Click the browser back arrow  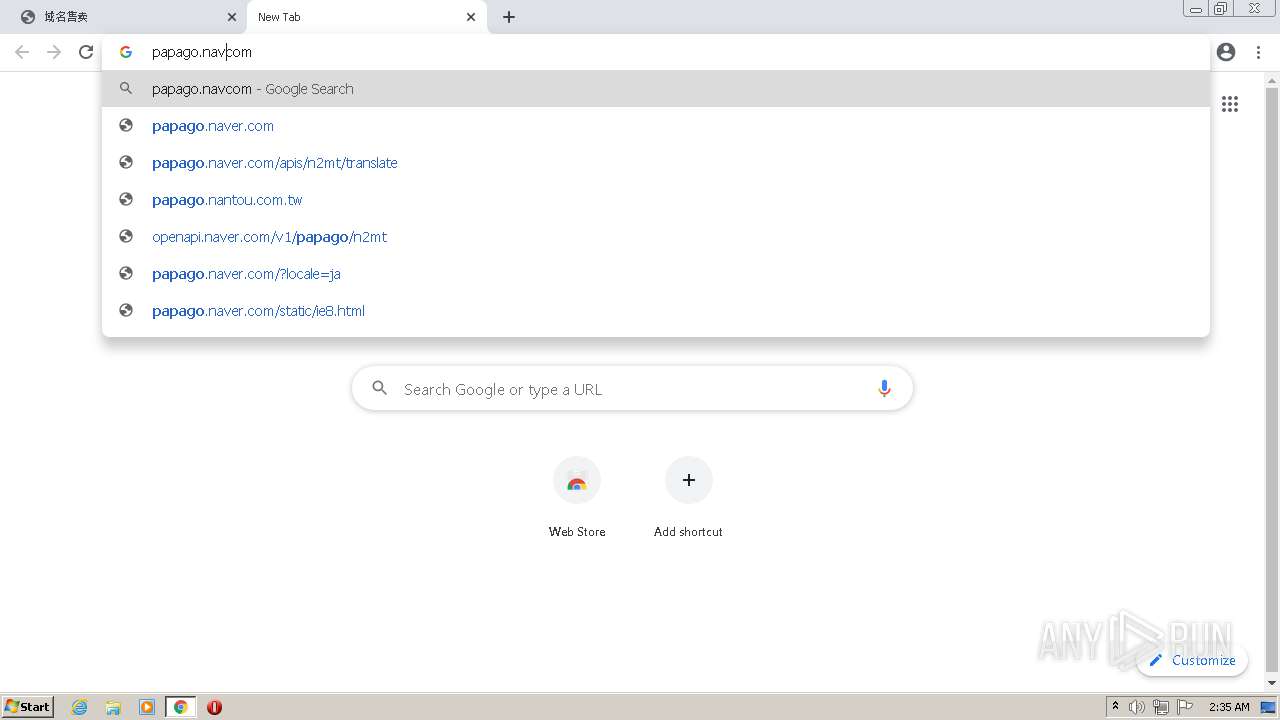22,52
